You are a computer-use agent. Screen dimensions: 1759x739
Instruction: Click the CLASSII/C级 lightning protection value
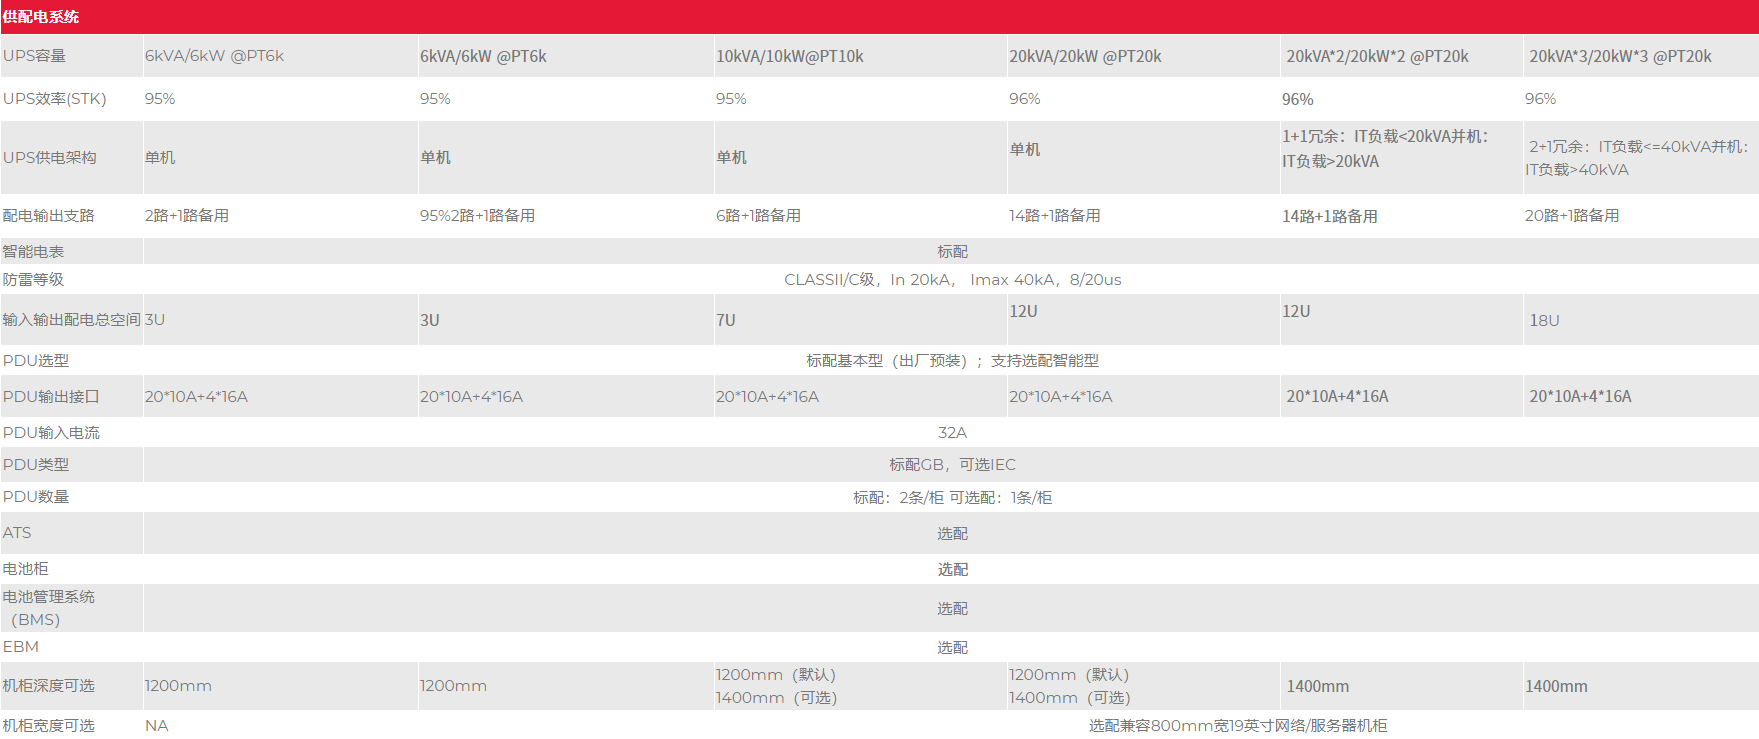952,279
